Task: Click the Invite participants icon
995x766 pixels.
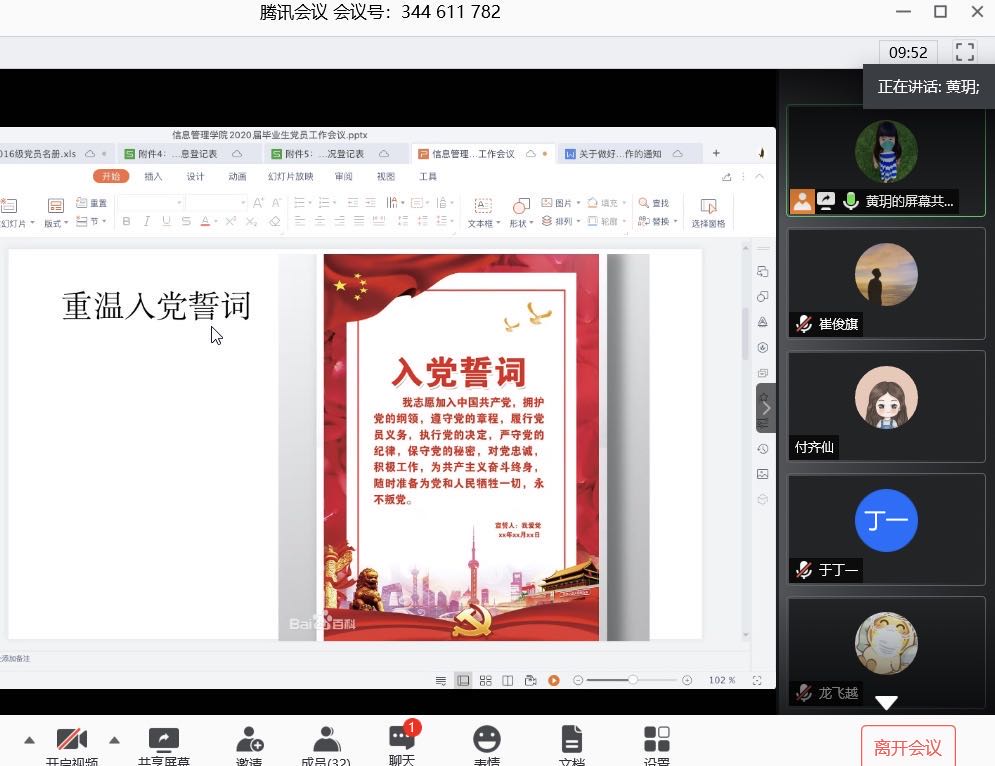Action: tap(249, 742)
